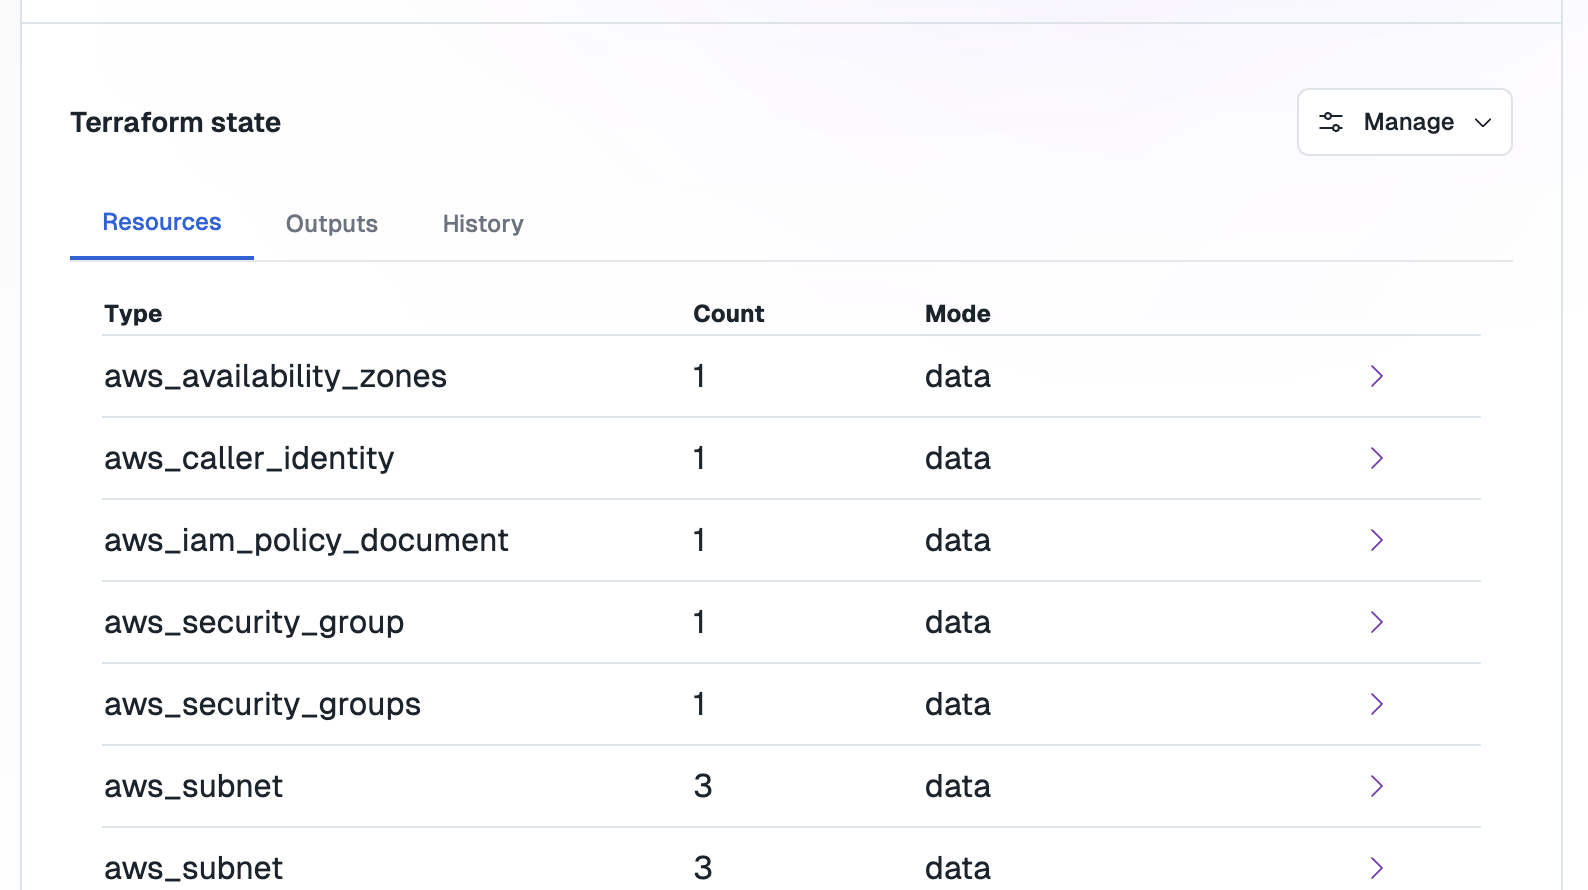1588x890 pixels.
Task: Click the data mode for aws_availability_zones
Action: (x=958, y=376)
